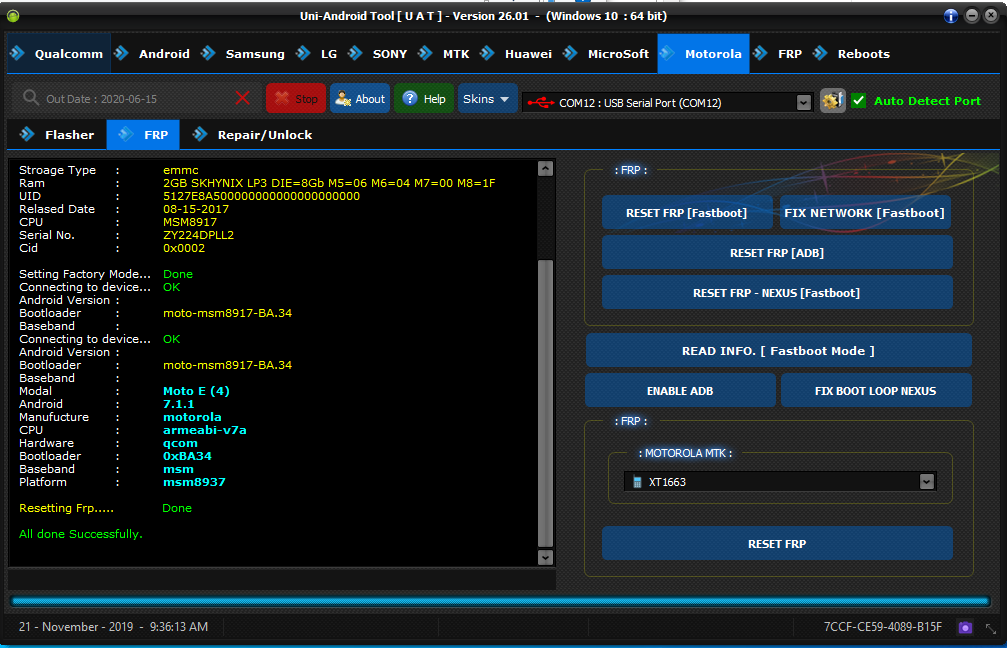1007x648 pixels.
Task: Select the Motorola tab
Action: [x=703, y=54]
